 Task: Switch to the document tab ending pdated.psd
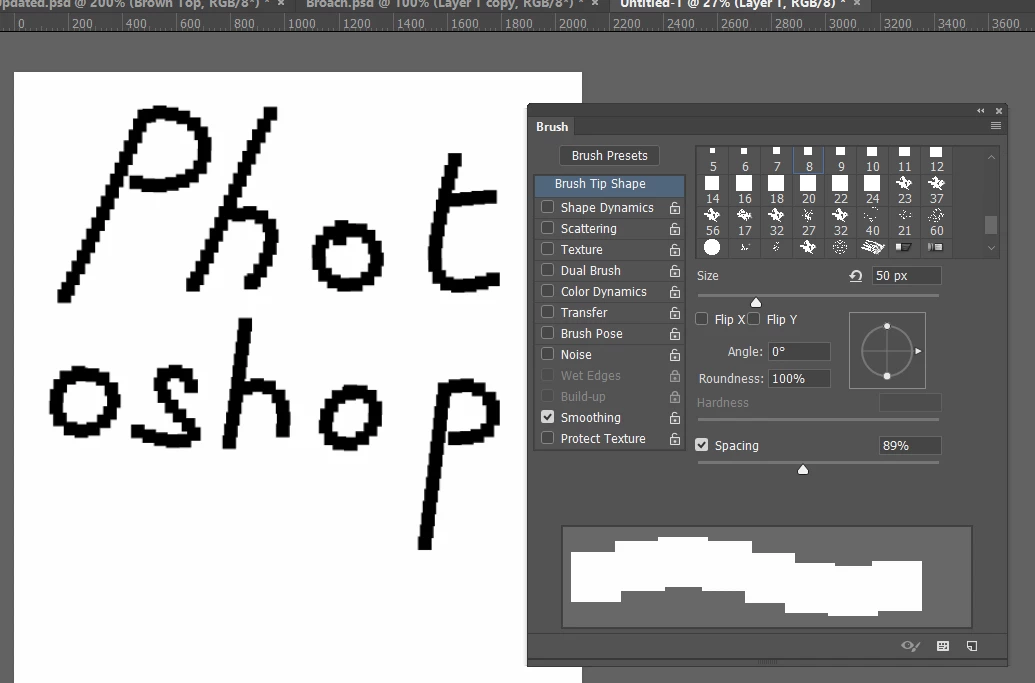click(134, 4)
